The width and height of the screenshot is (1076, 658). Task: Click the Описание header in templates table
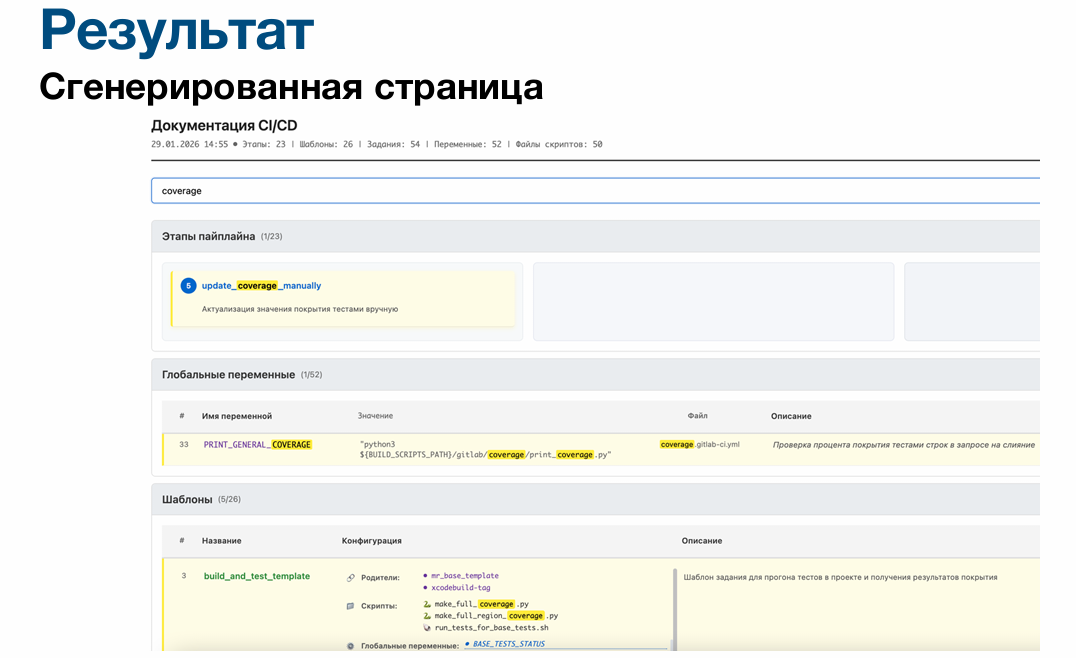click(x=702, y=541)
